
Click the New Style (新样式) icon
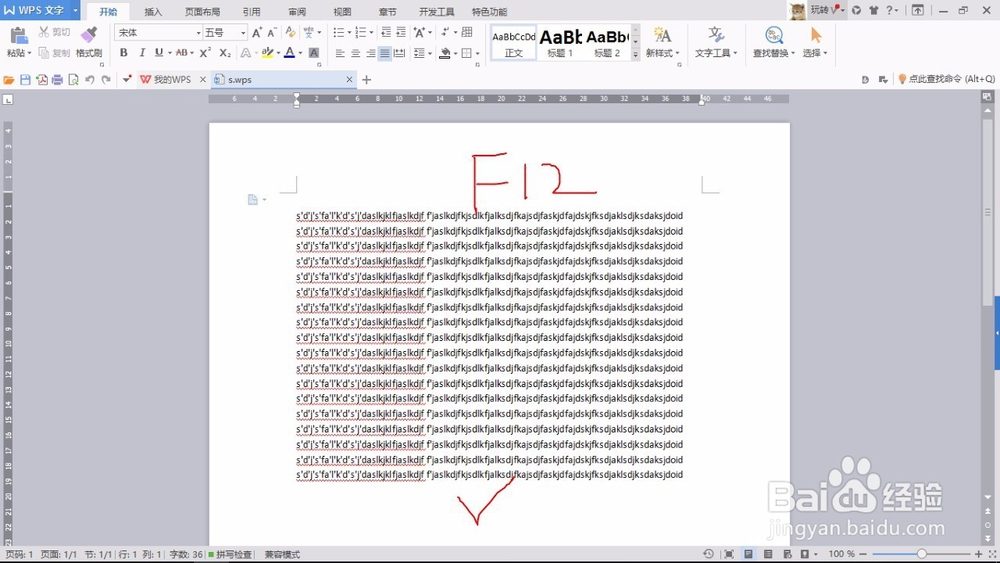click(662, 35)
